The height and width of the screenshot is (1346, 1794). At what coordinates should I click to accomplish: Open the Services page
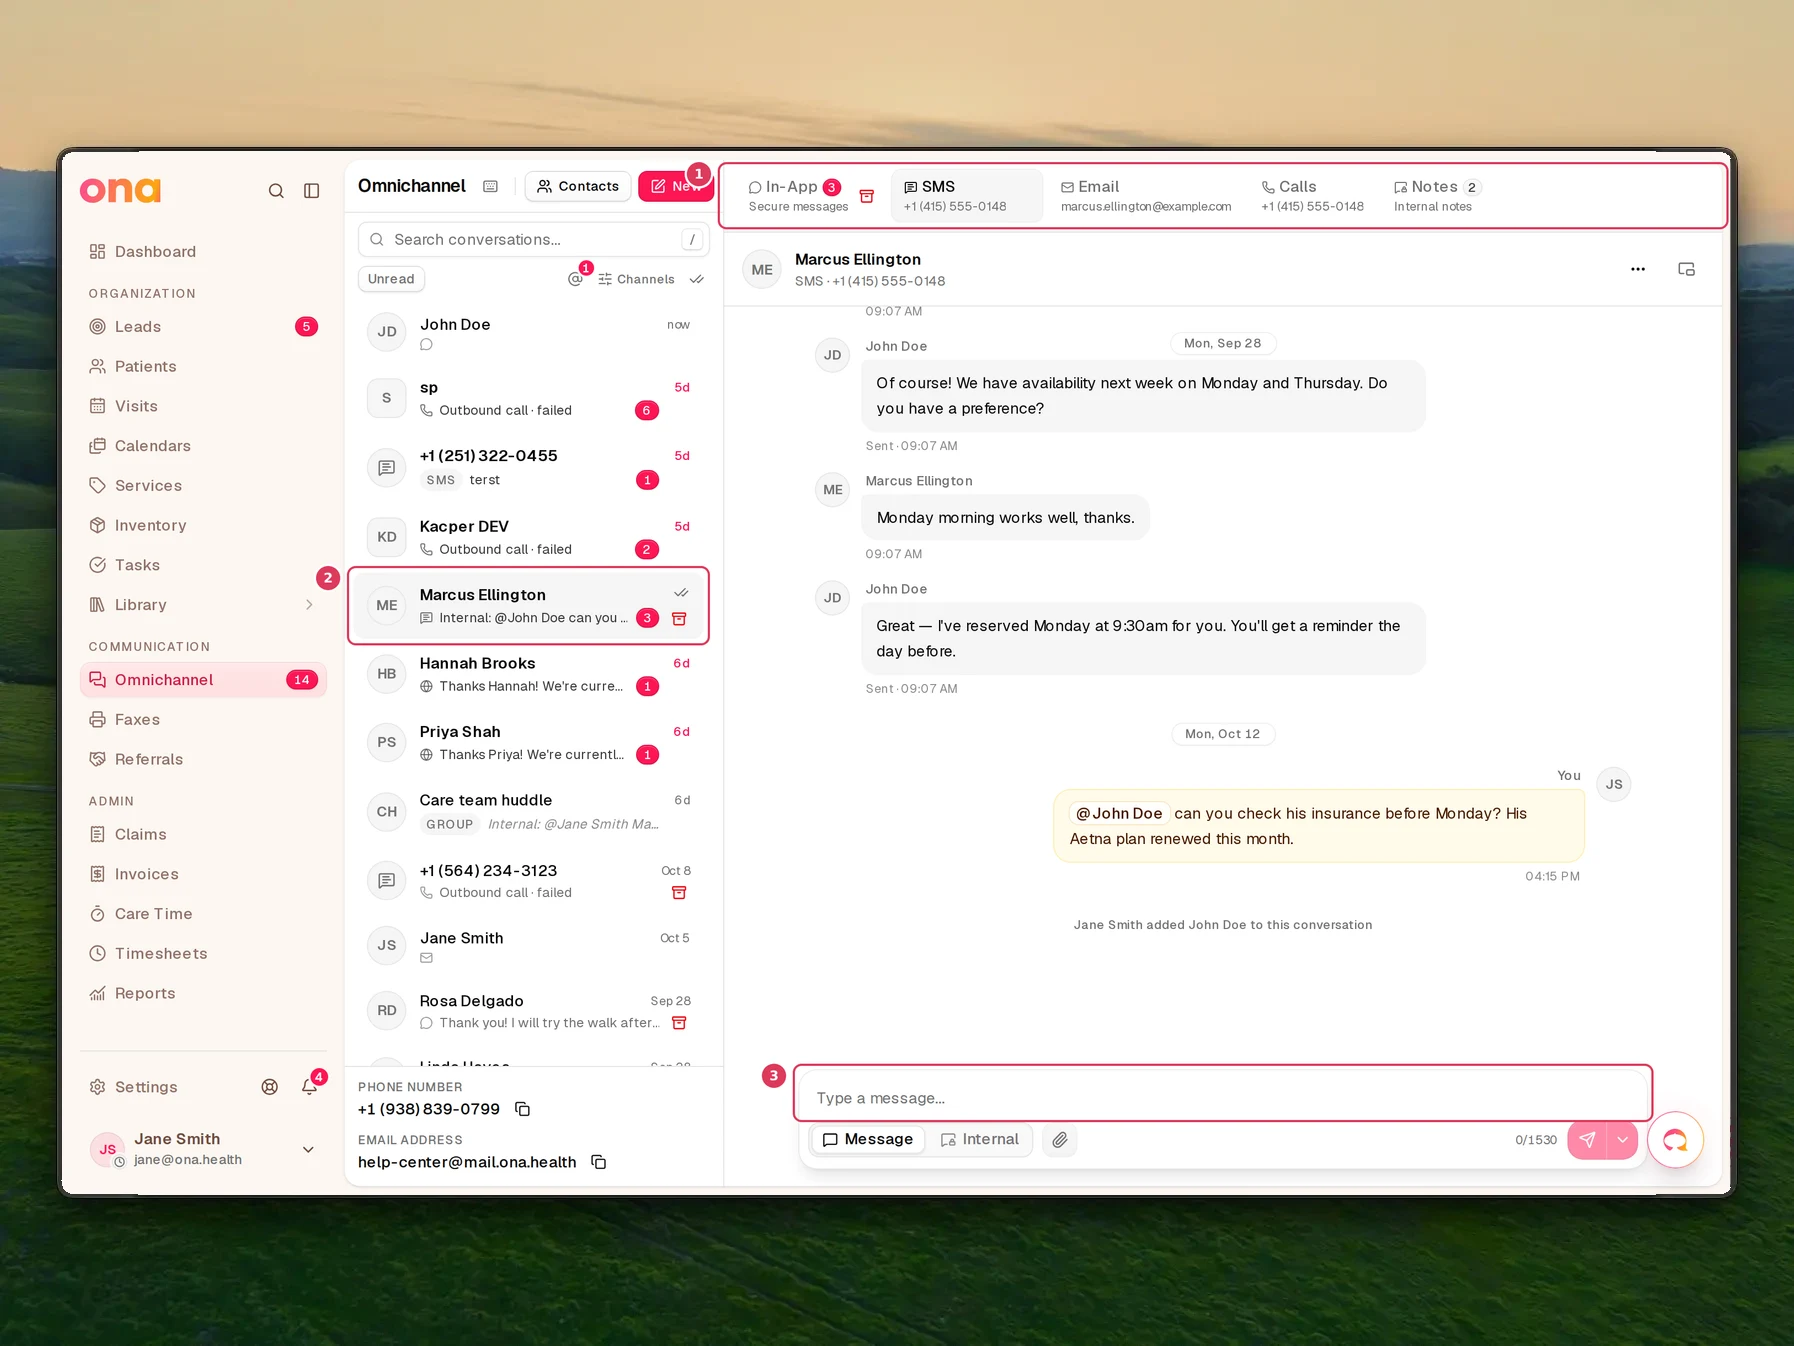[203, 486]
